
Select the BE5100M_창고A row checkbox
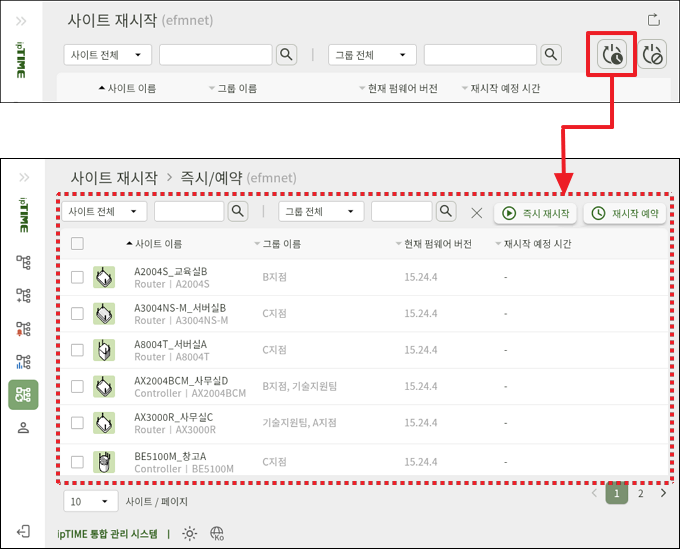point(78,462)
